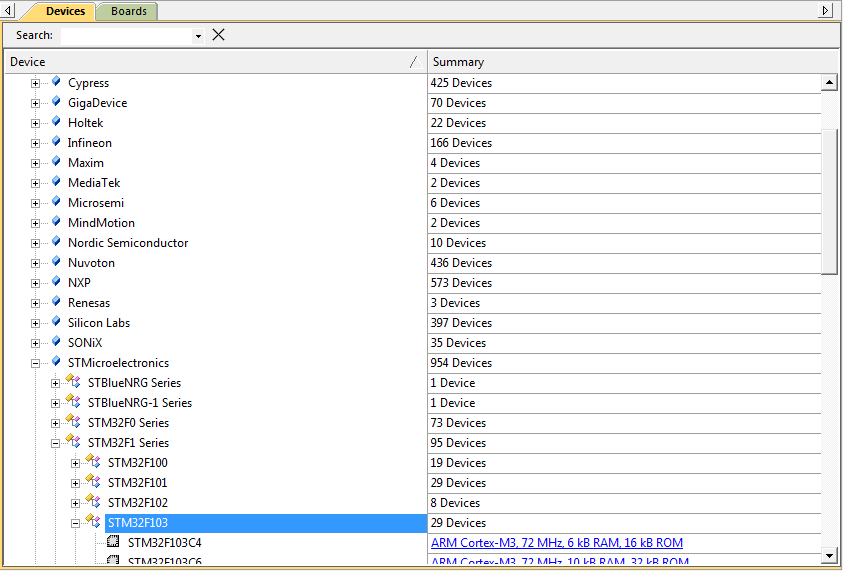The height and width of the screenshot is (571, 843).
Task: Click the vendor icon next to MediaTek
Action: click(56, 182)
